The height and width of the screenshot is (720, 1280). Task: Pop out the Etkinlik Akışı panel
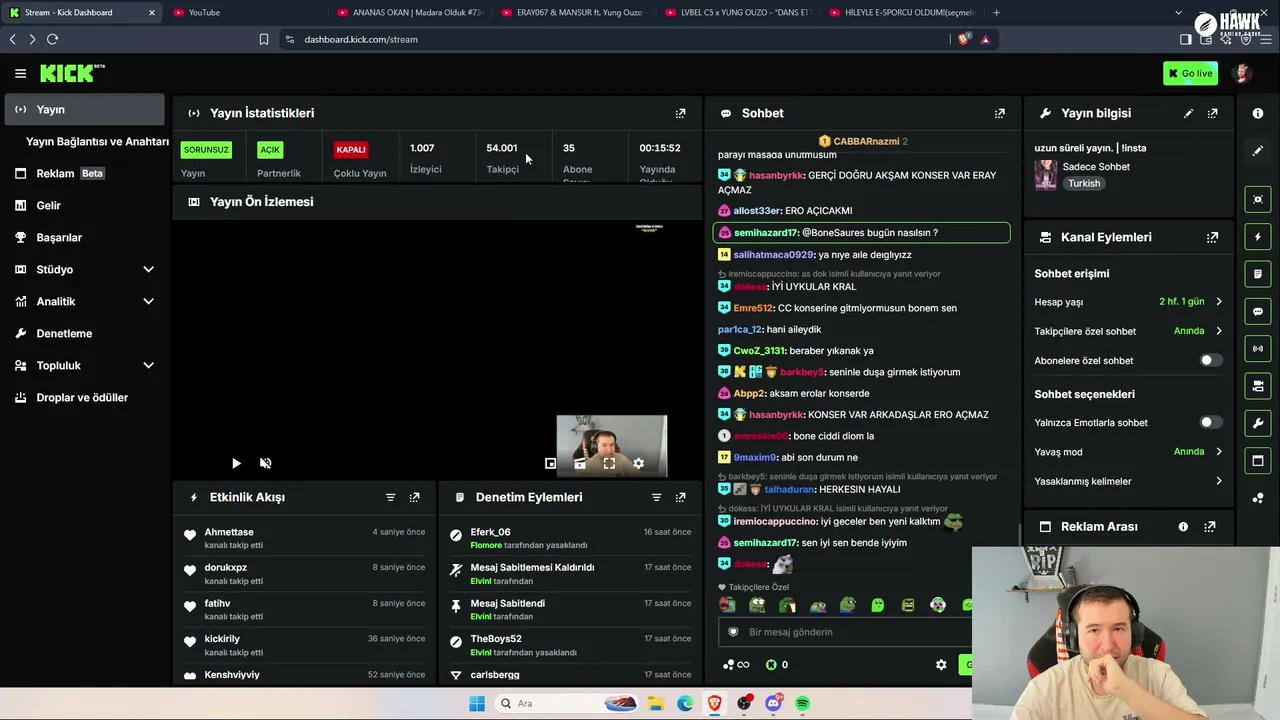coord(415,497)
